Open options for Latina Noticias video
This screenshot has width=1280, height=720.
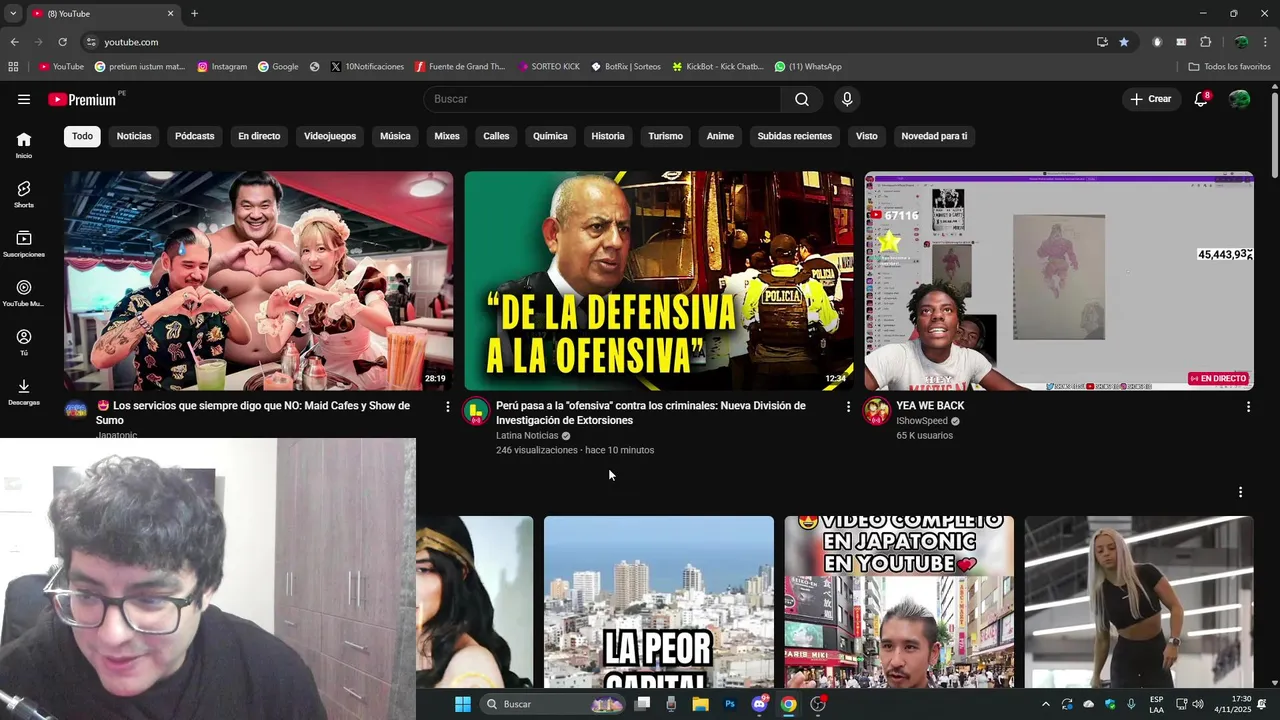tap(848, 407)
